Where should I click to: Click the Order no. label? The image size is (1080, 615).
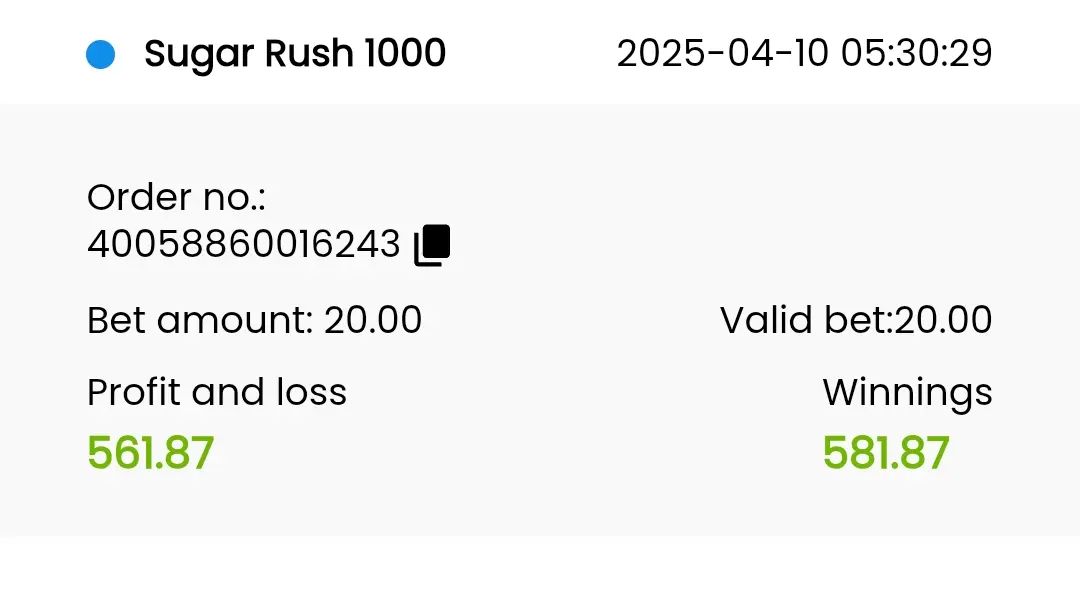176,198
